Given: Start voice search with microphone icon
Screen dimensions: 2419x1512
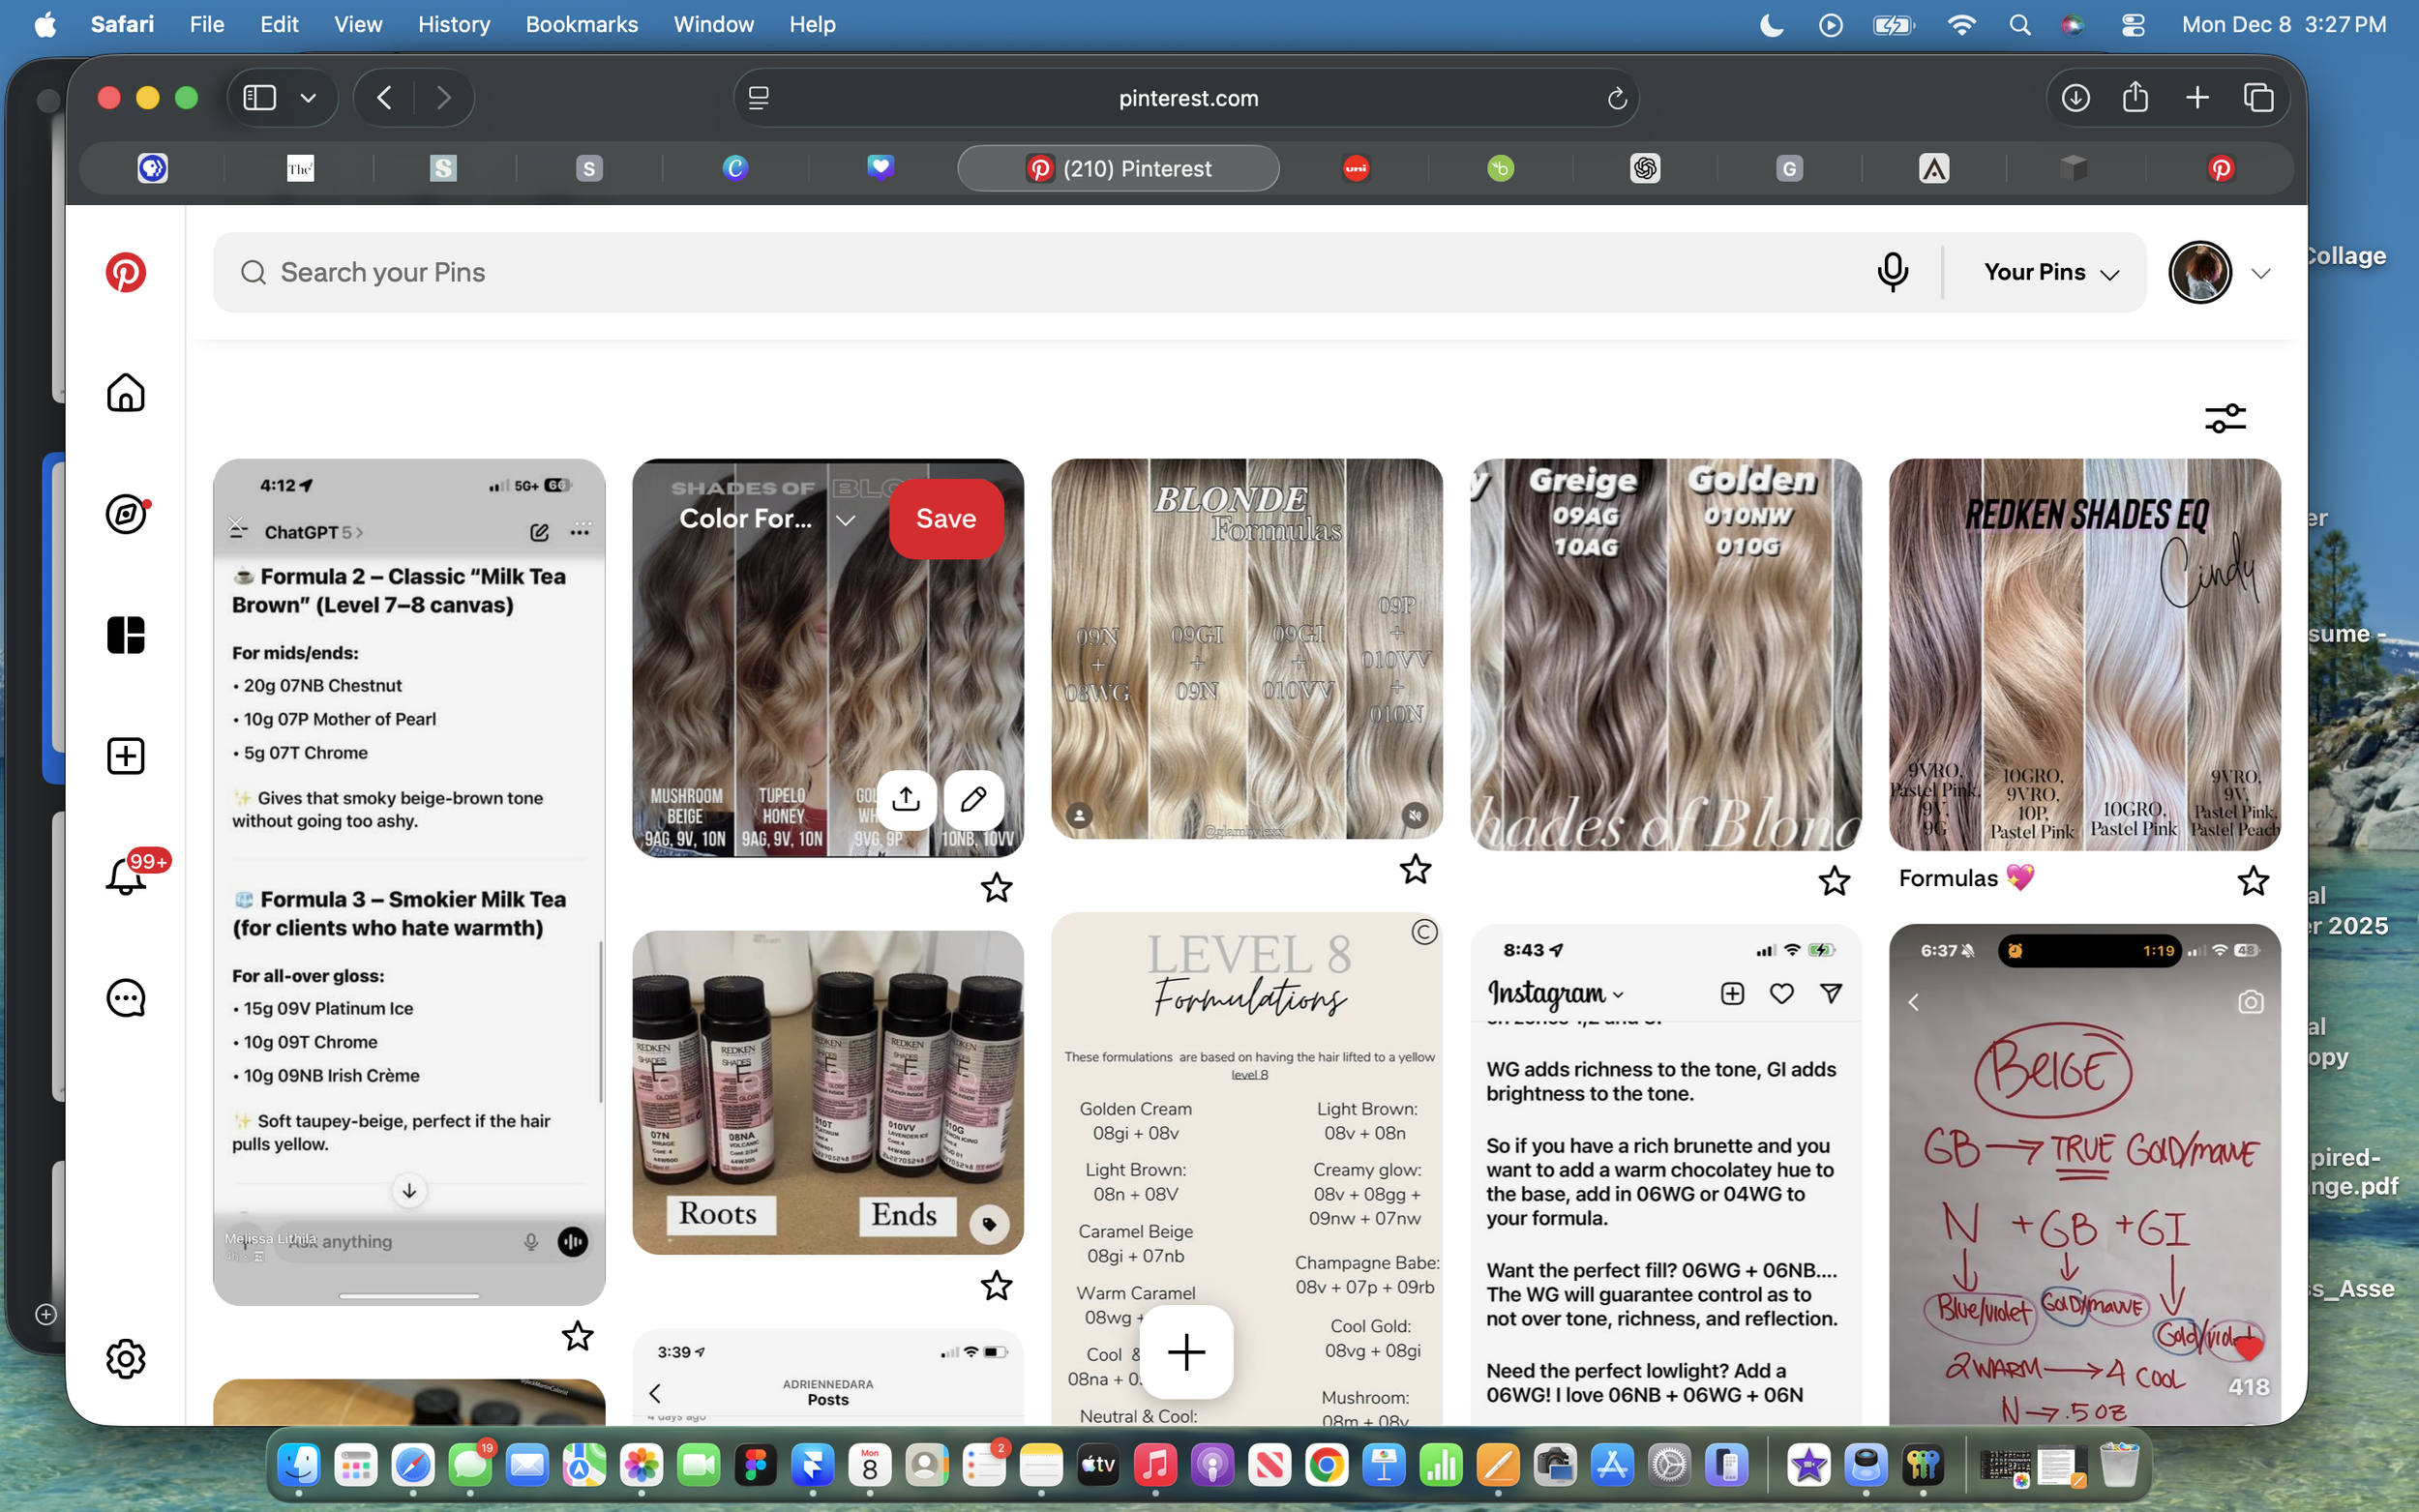Looking at the screenshot, I should (1892, 272).
